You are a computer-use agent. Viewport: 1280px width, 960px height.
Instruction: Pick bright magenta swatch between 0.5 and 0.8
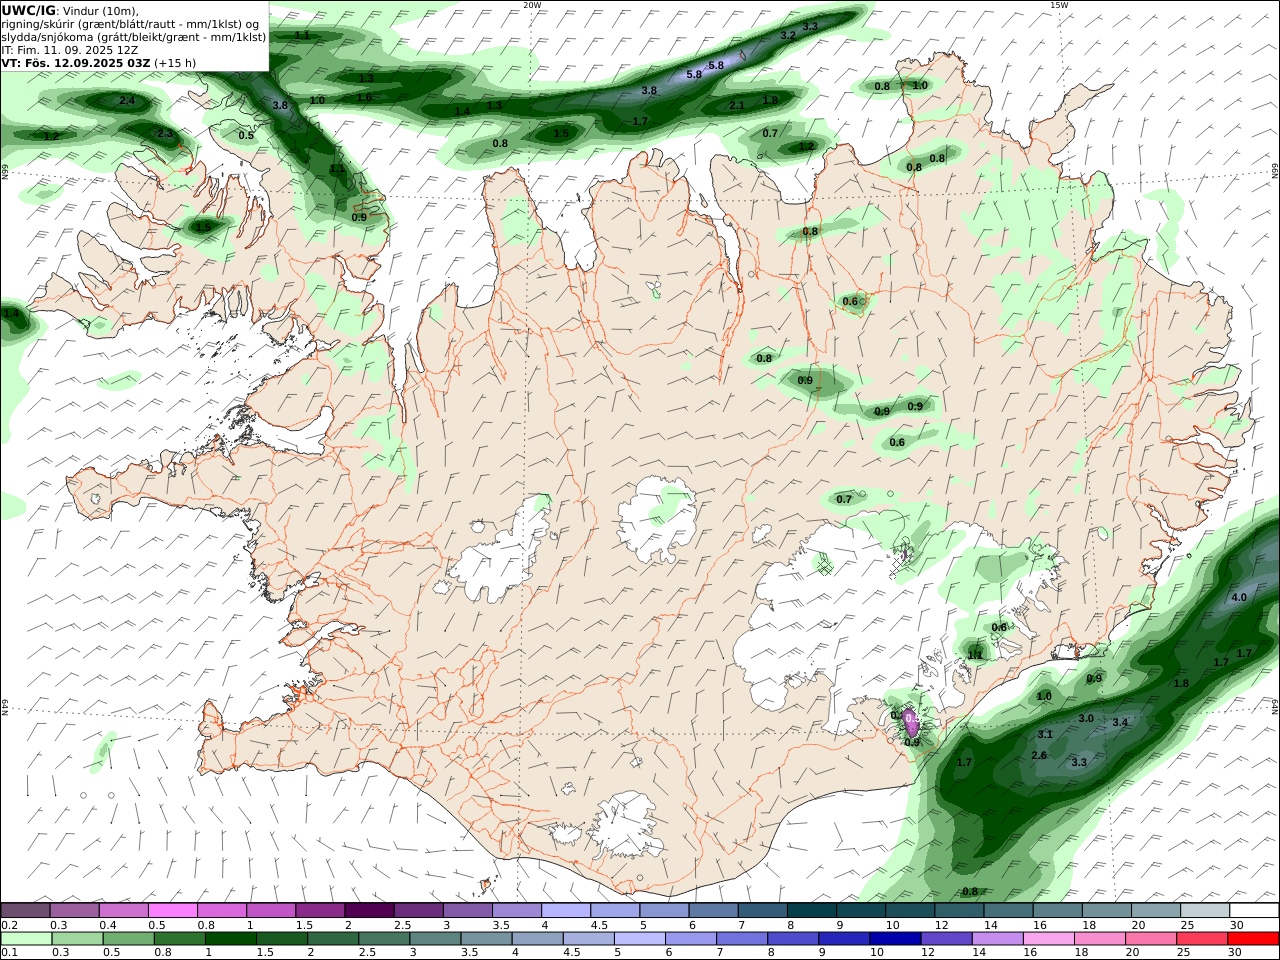coord(173,910)
